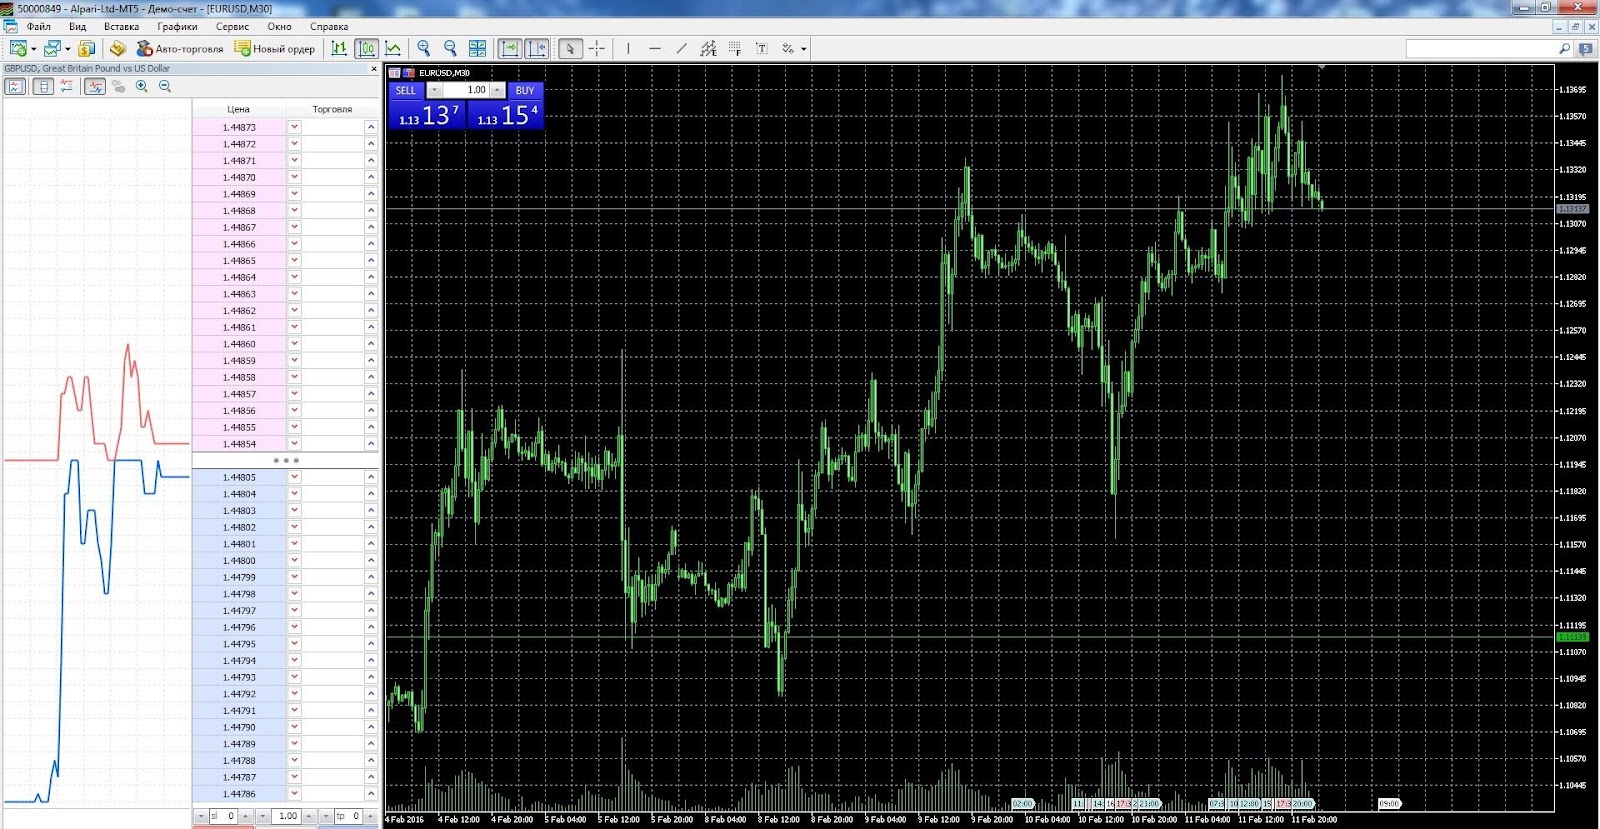Screen dimensions: 1600x829
Task: Open the Файл menu
Action: click(39, 27)
